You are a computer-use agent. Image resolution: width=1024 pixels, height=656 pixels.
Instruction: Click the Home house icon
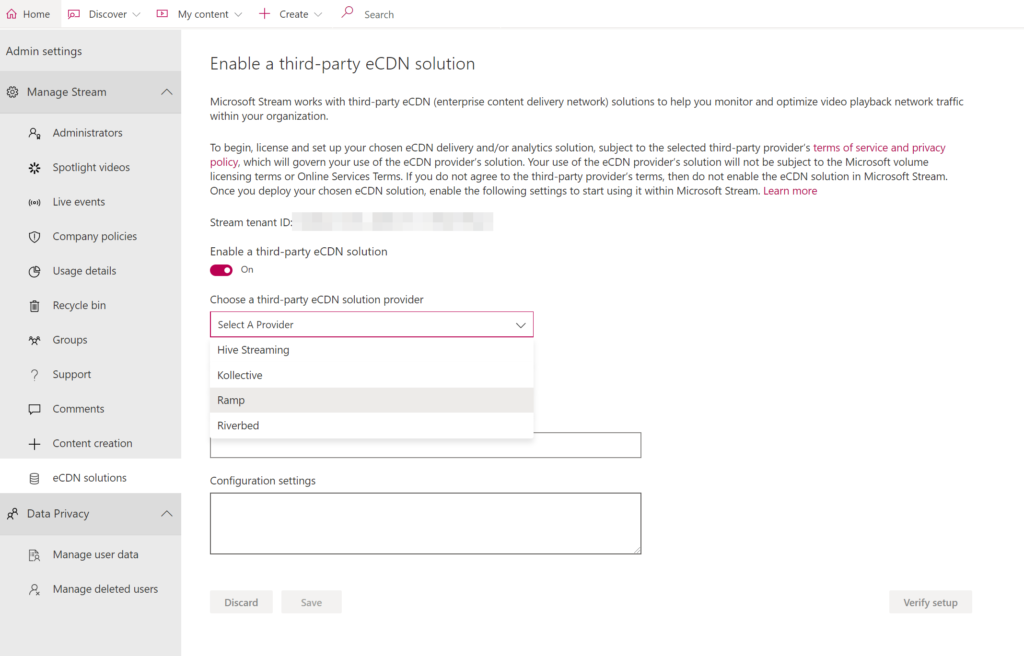tap(12, 14)
